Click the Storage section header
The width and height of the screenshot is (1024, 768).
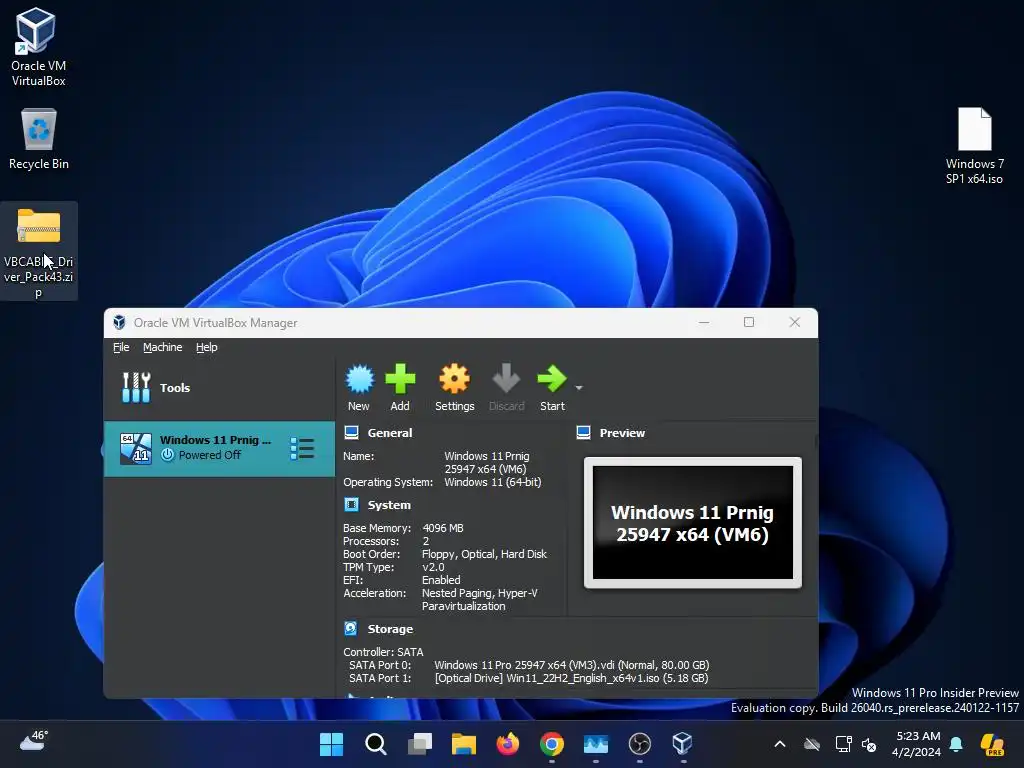pyautogui.click(x=390, y=629)
